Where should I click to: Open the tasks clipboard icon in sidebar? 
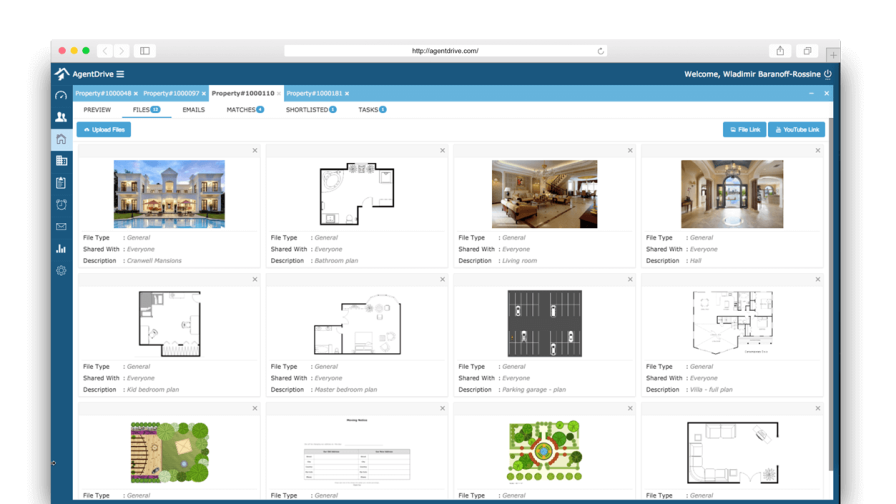[61, 183]
